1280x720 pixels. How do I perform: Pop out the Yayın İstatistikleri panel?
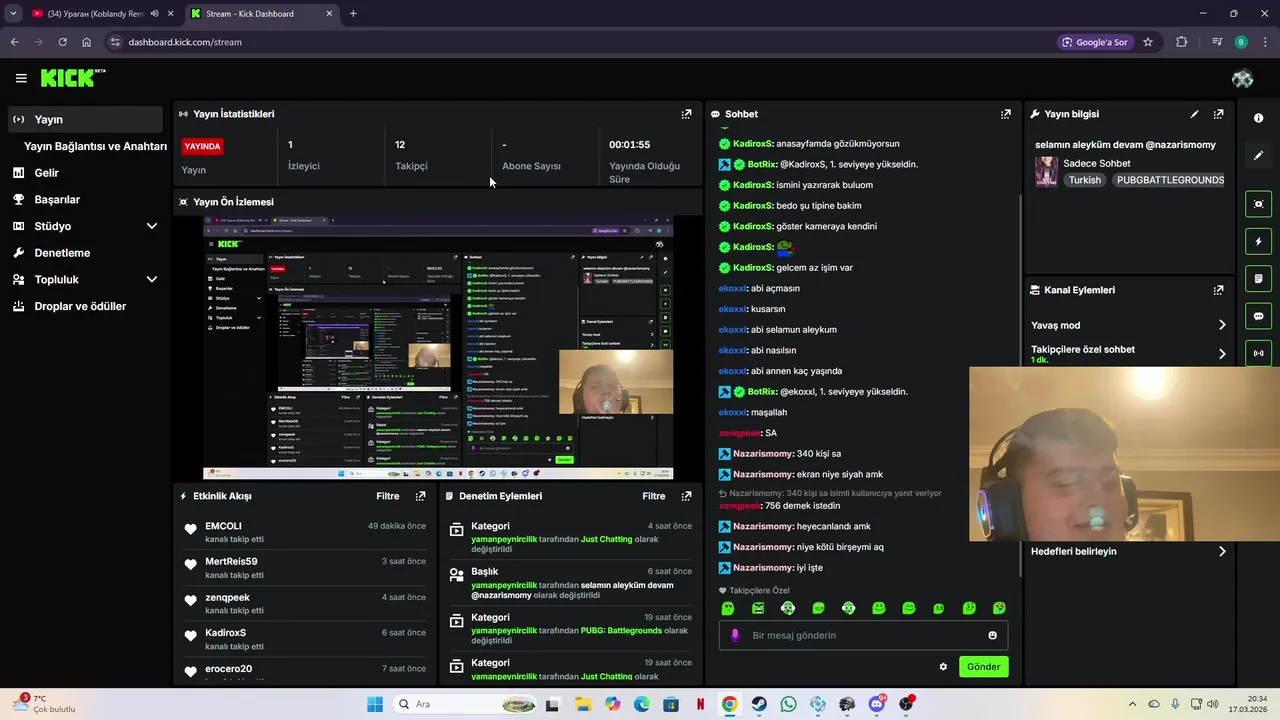click(x=686, y=114)
